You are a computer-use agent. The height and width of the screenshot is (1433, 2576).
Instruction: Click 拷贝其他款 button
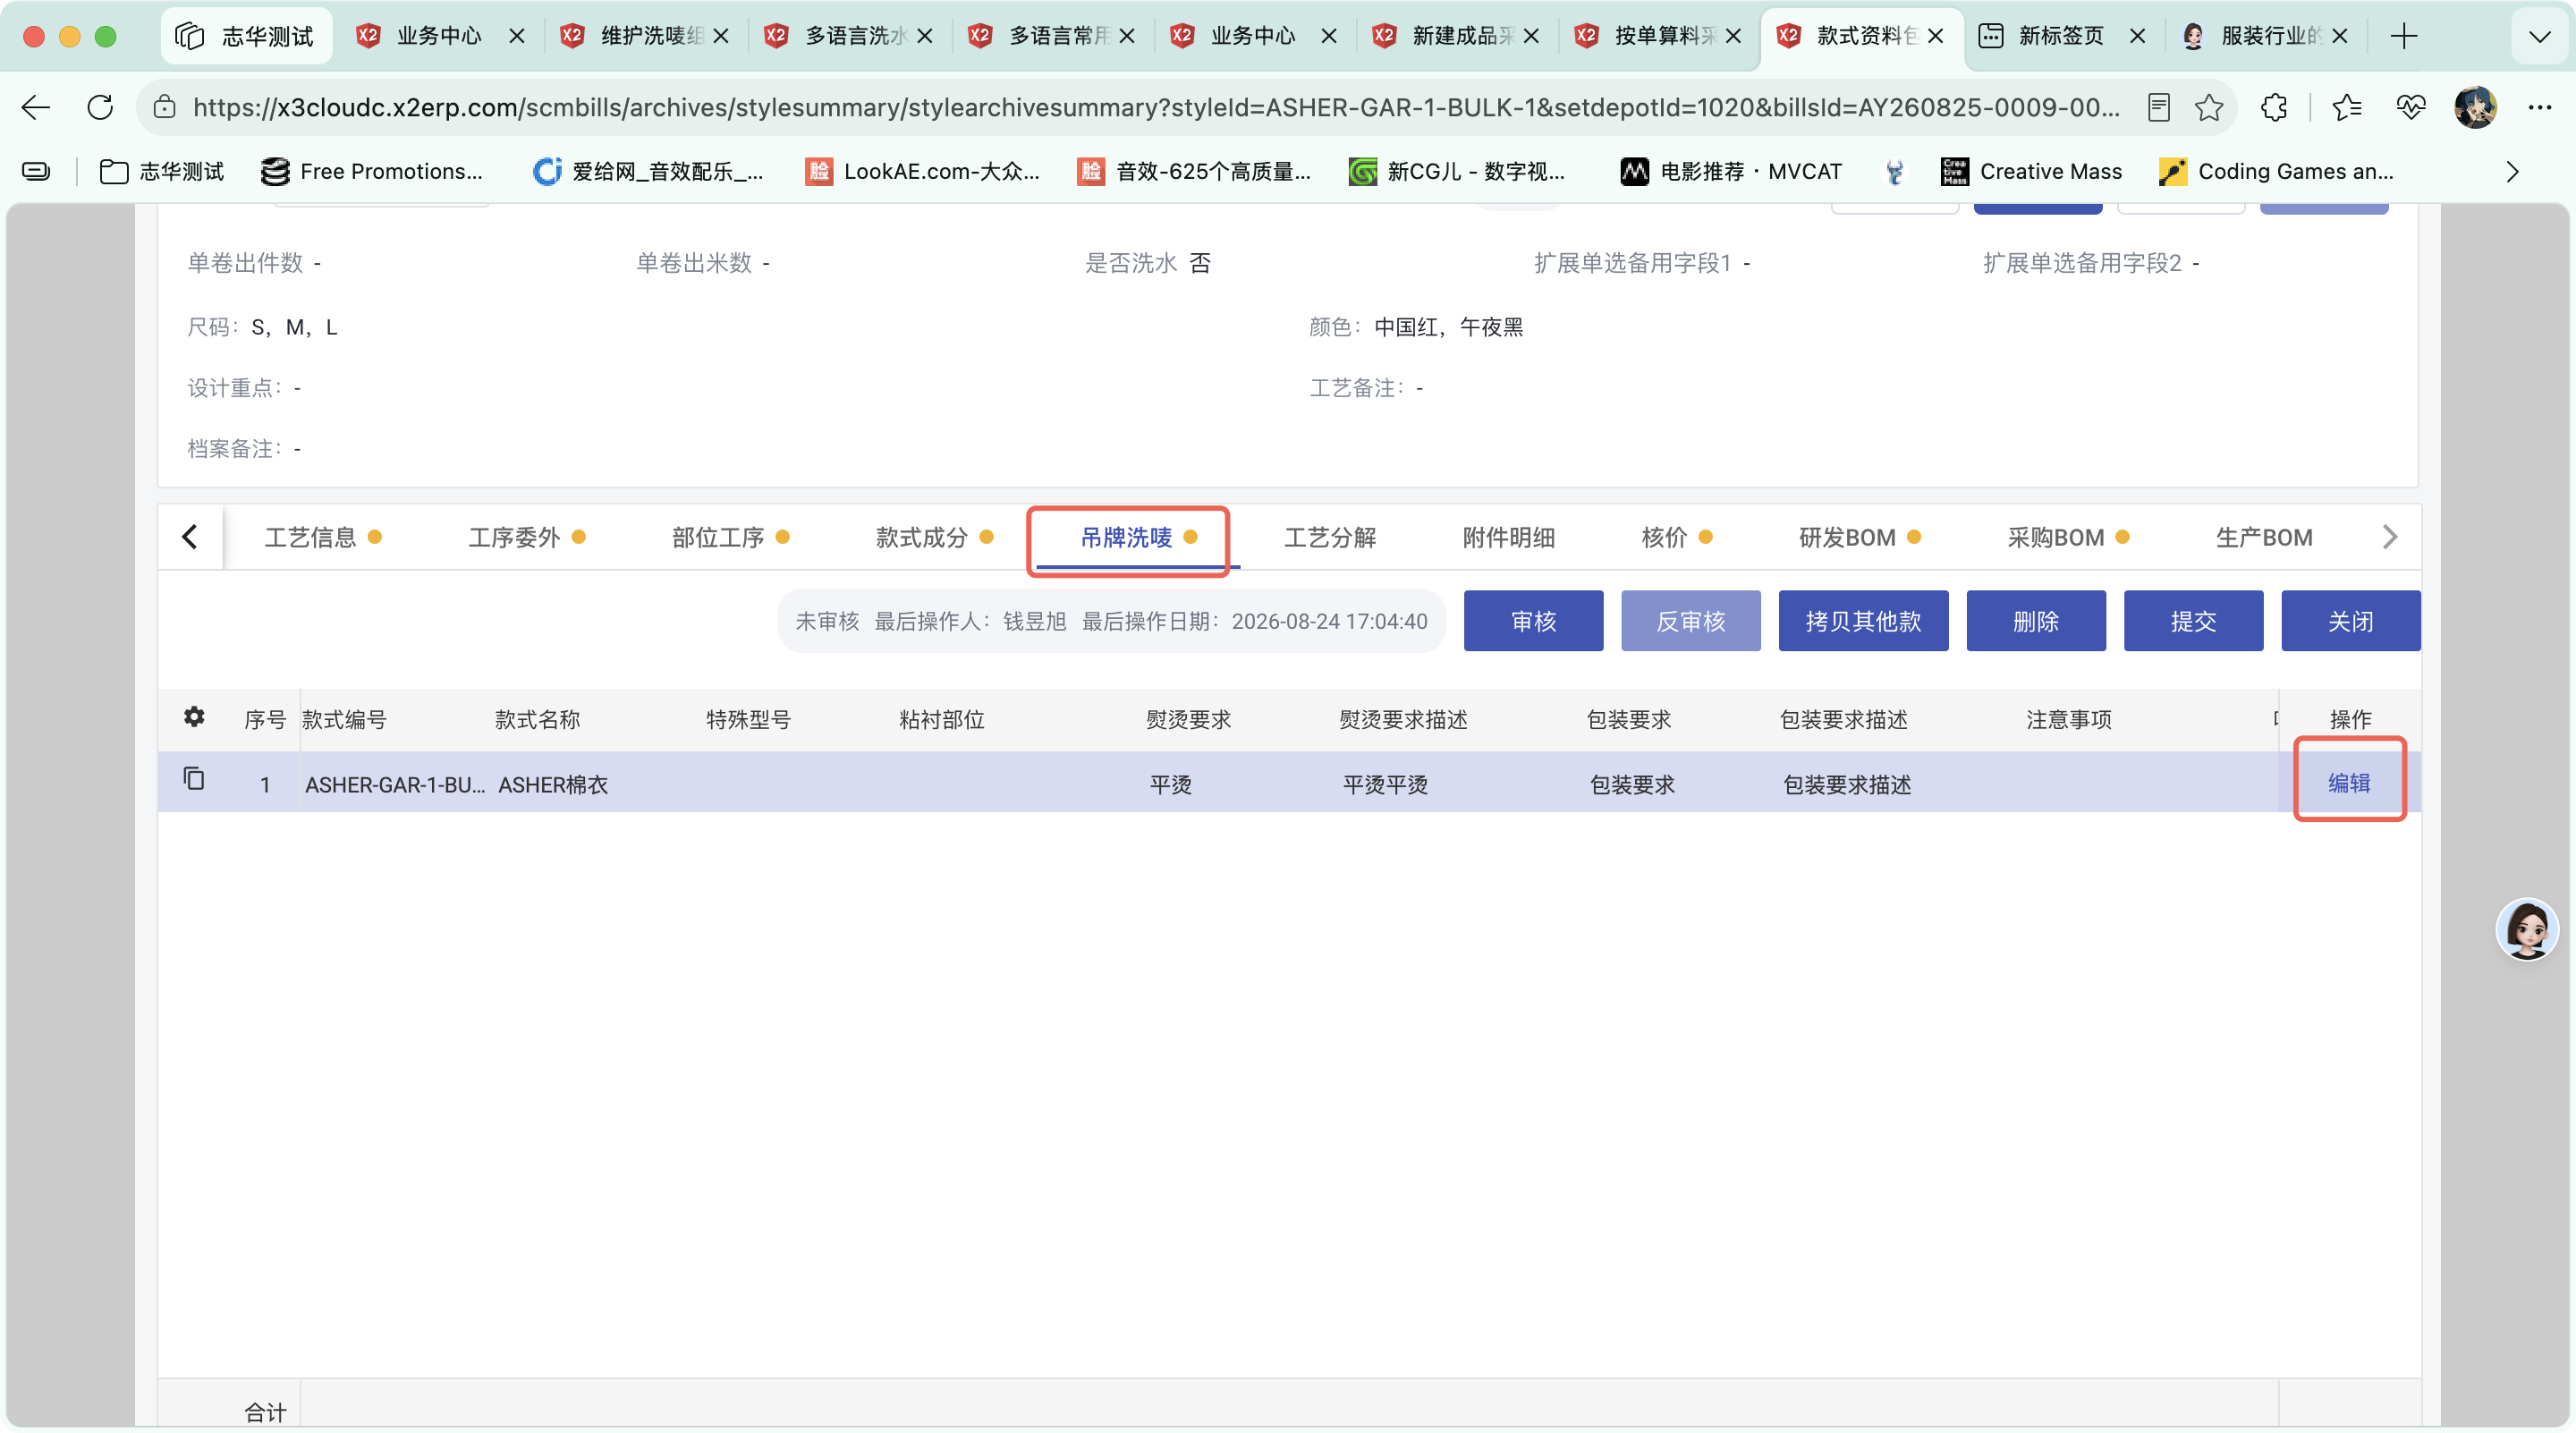tap(1863, 621)
